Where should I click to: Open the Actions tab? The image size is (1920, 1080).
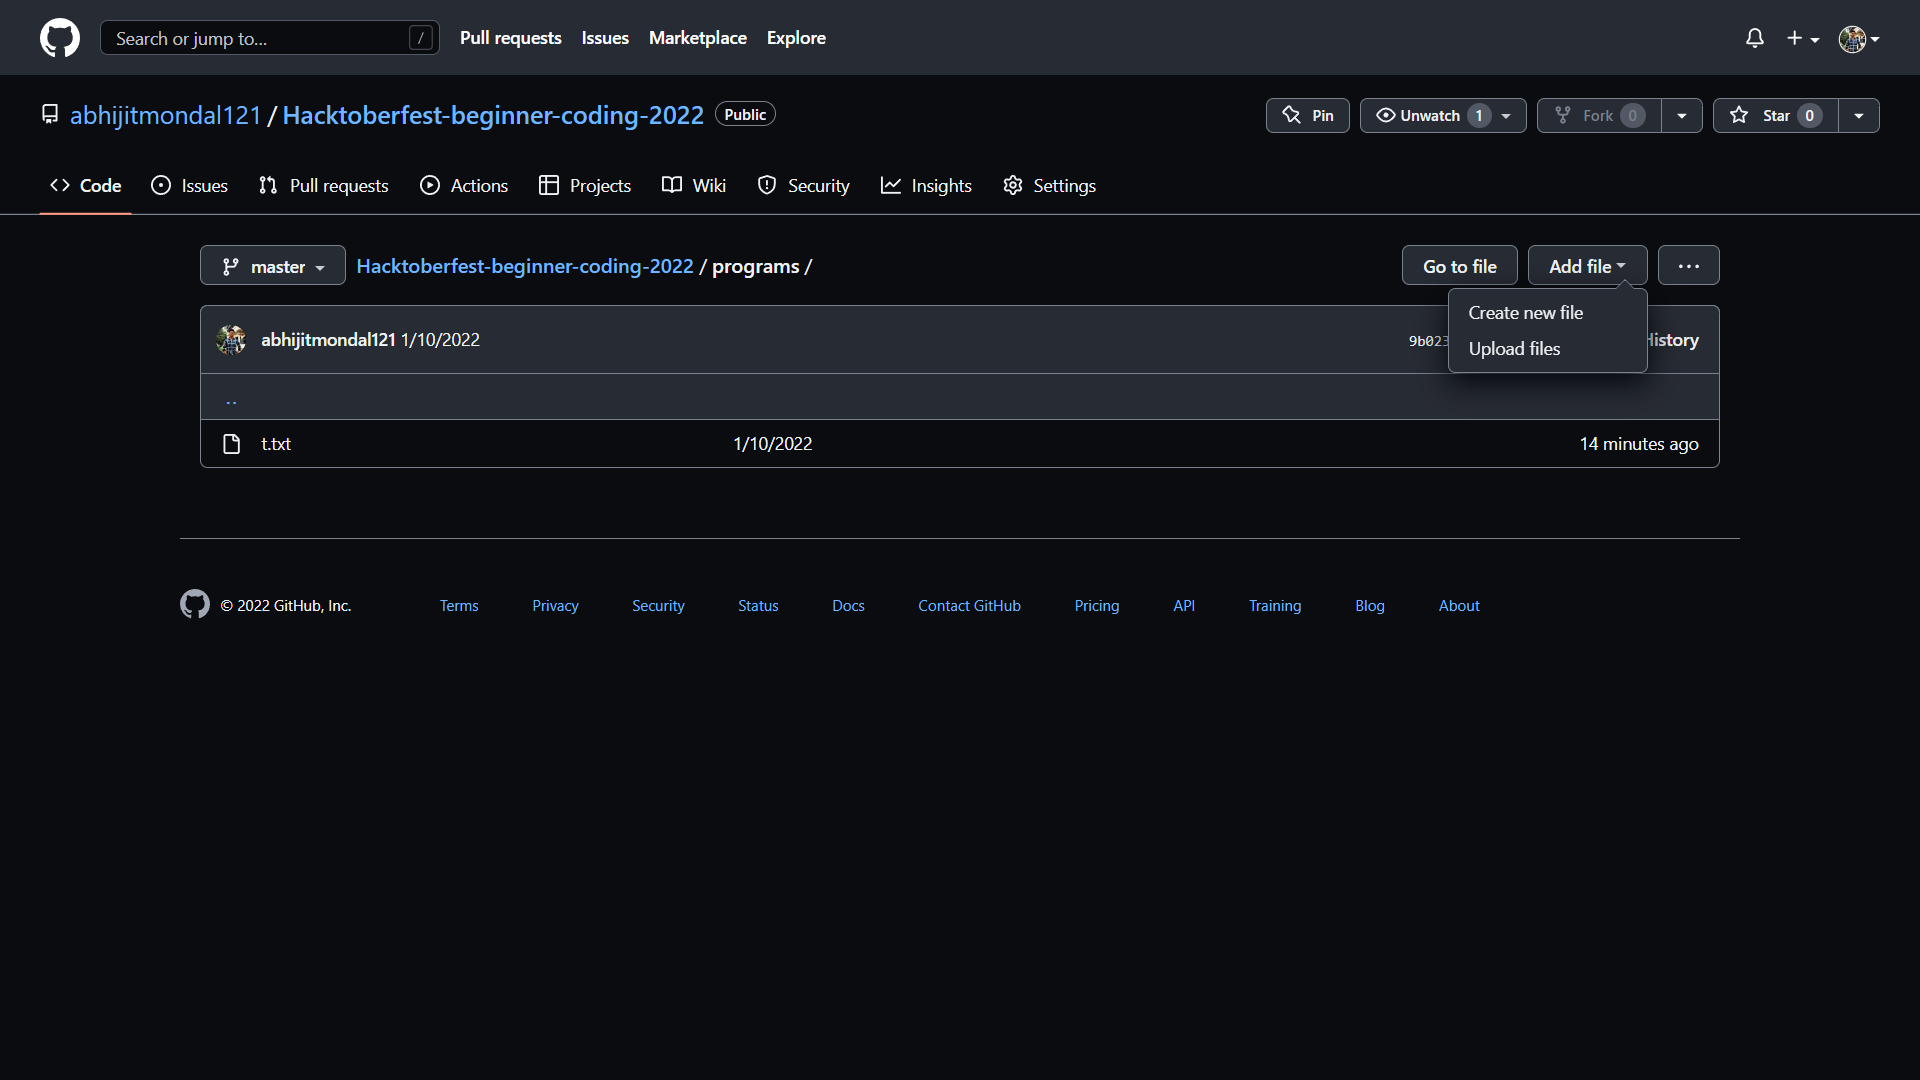(464, 185)
